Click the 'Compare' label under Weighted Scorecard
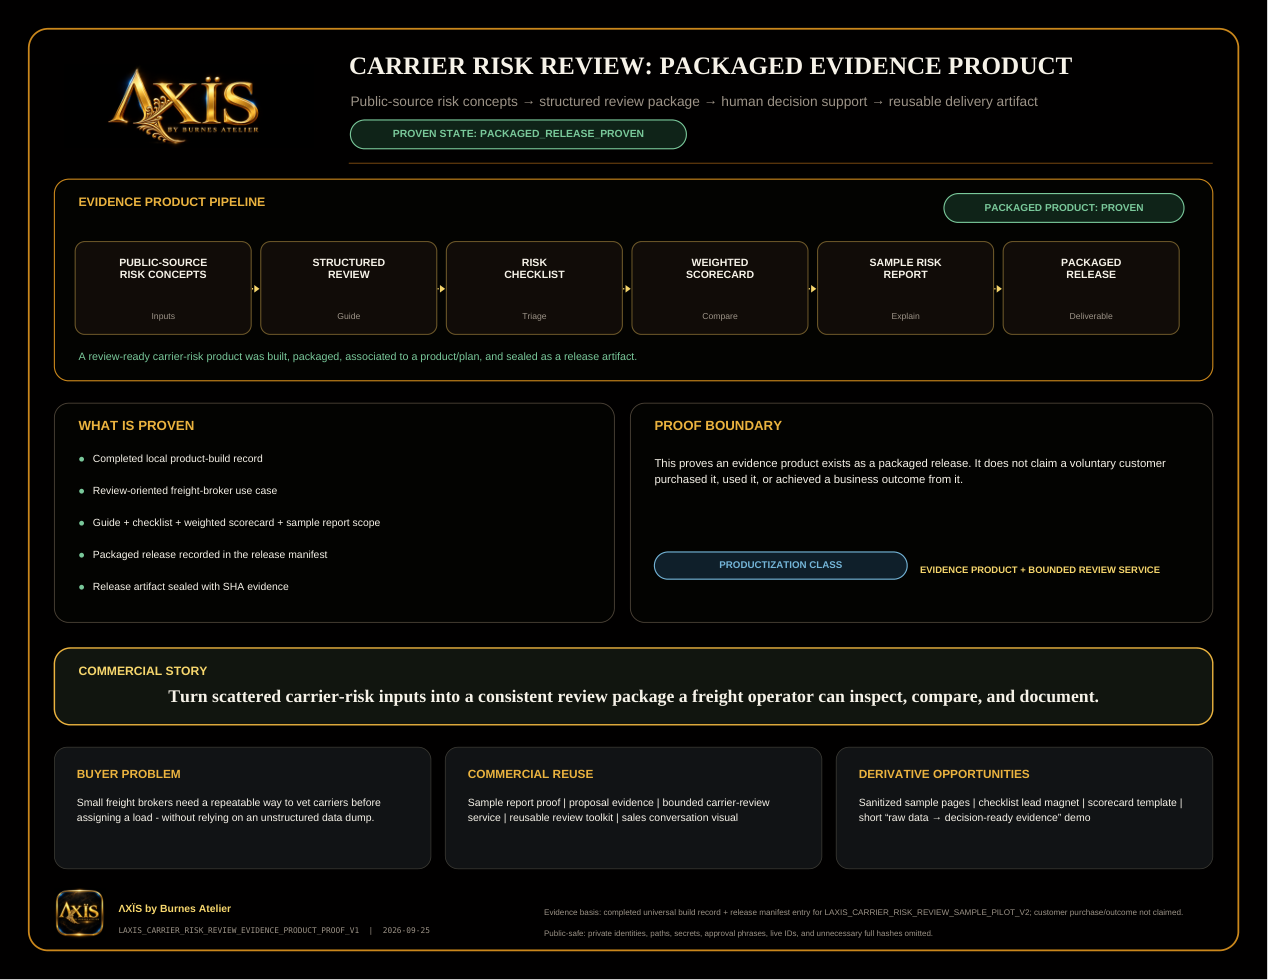Screen dimensions: 1268x980 [x=720, y=316]
